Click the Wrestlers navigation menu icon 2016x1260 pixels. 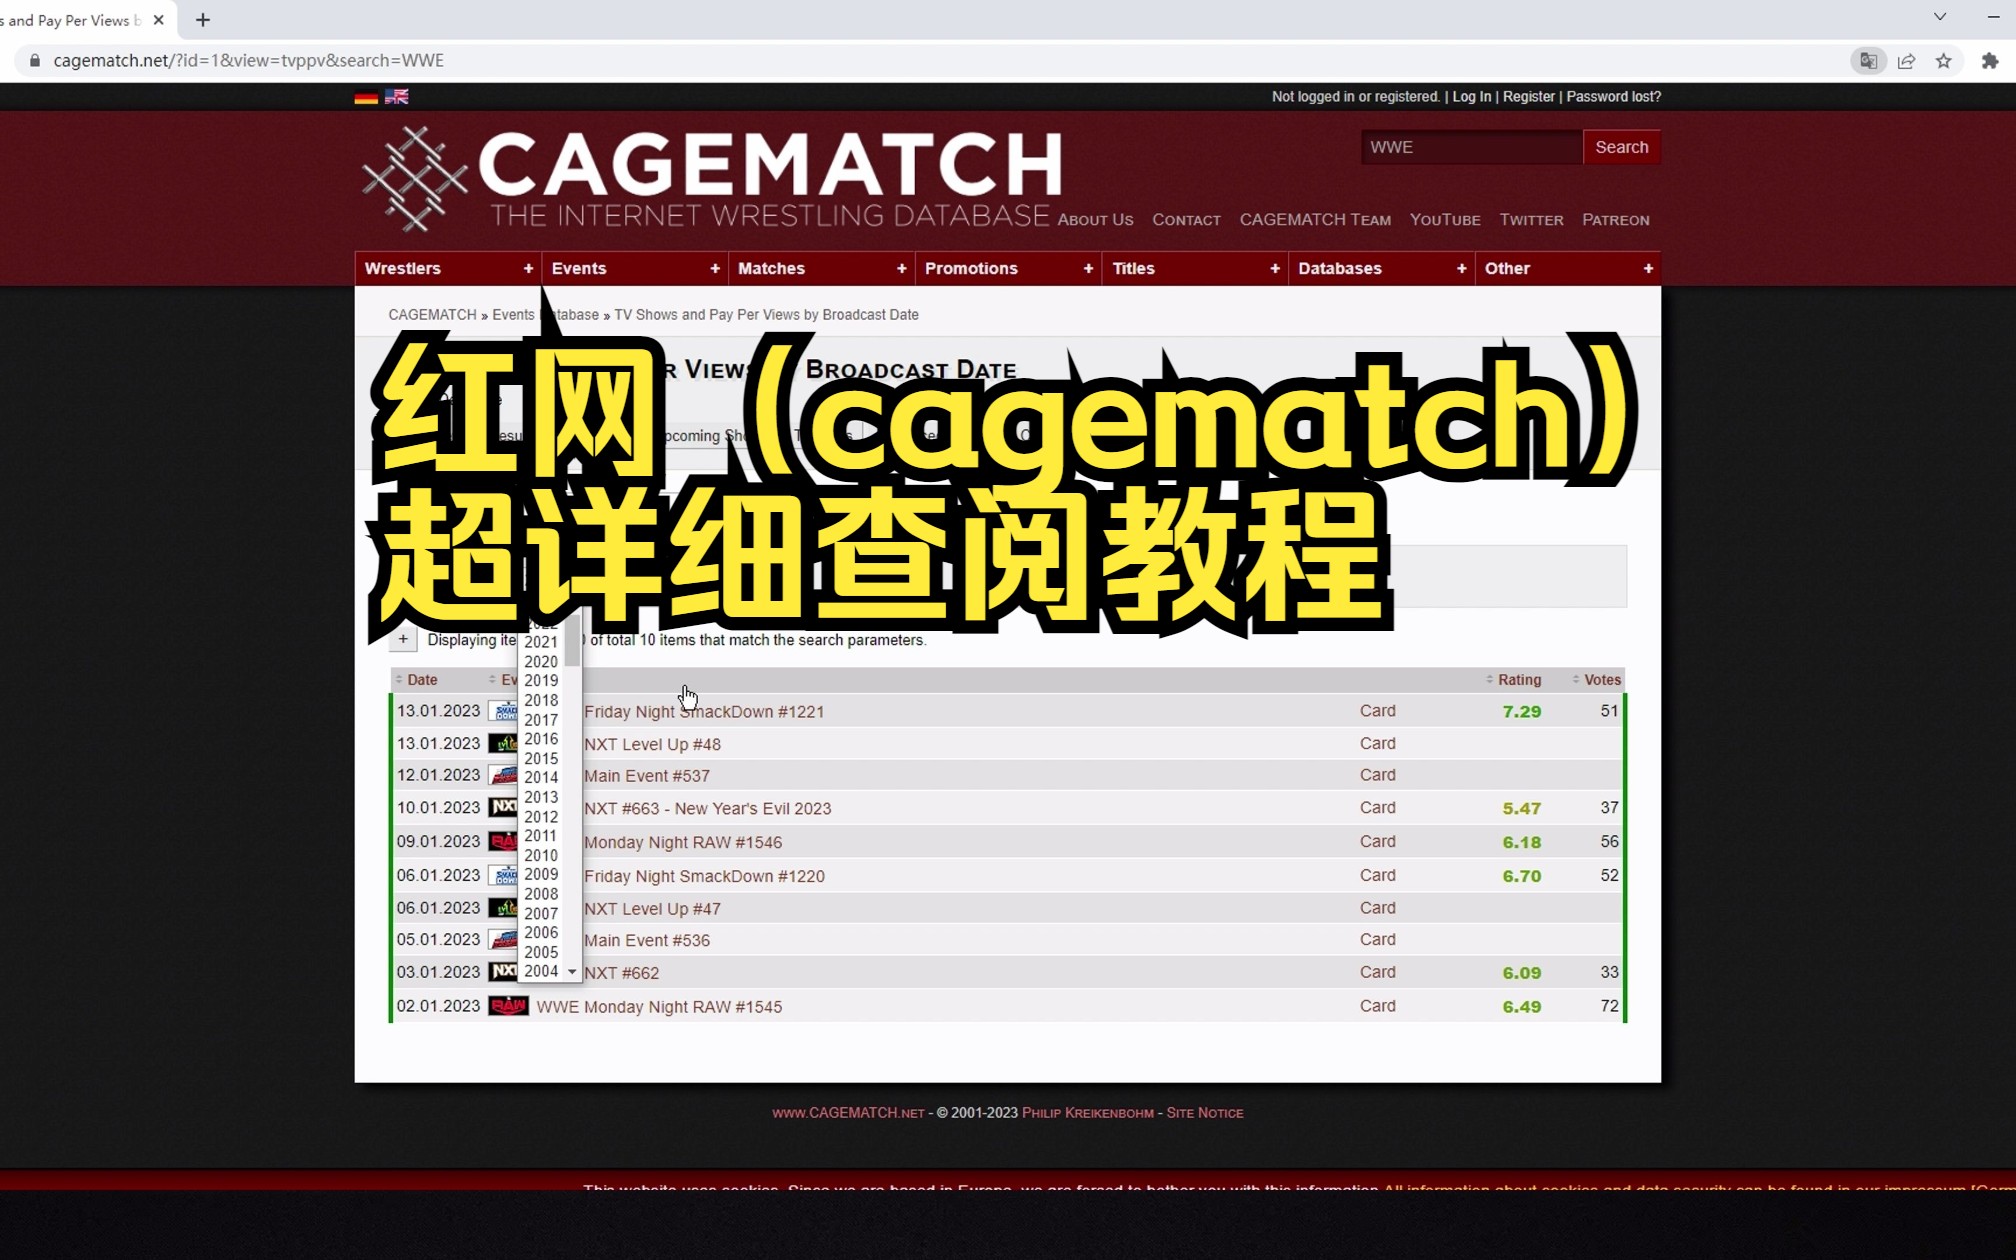528,267
